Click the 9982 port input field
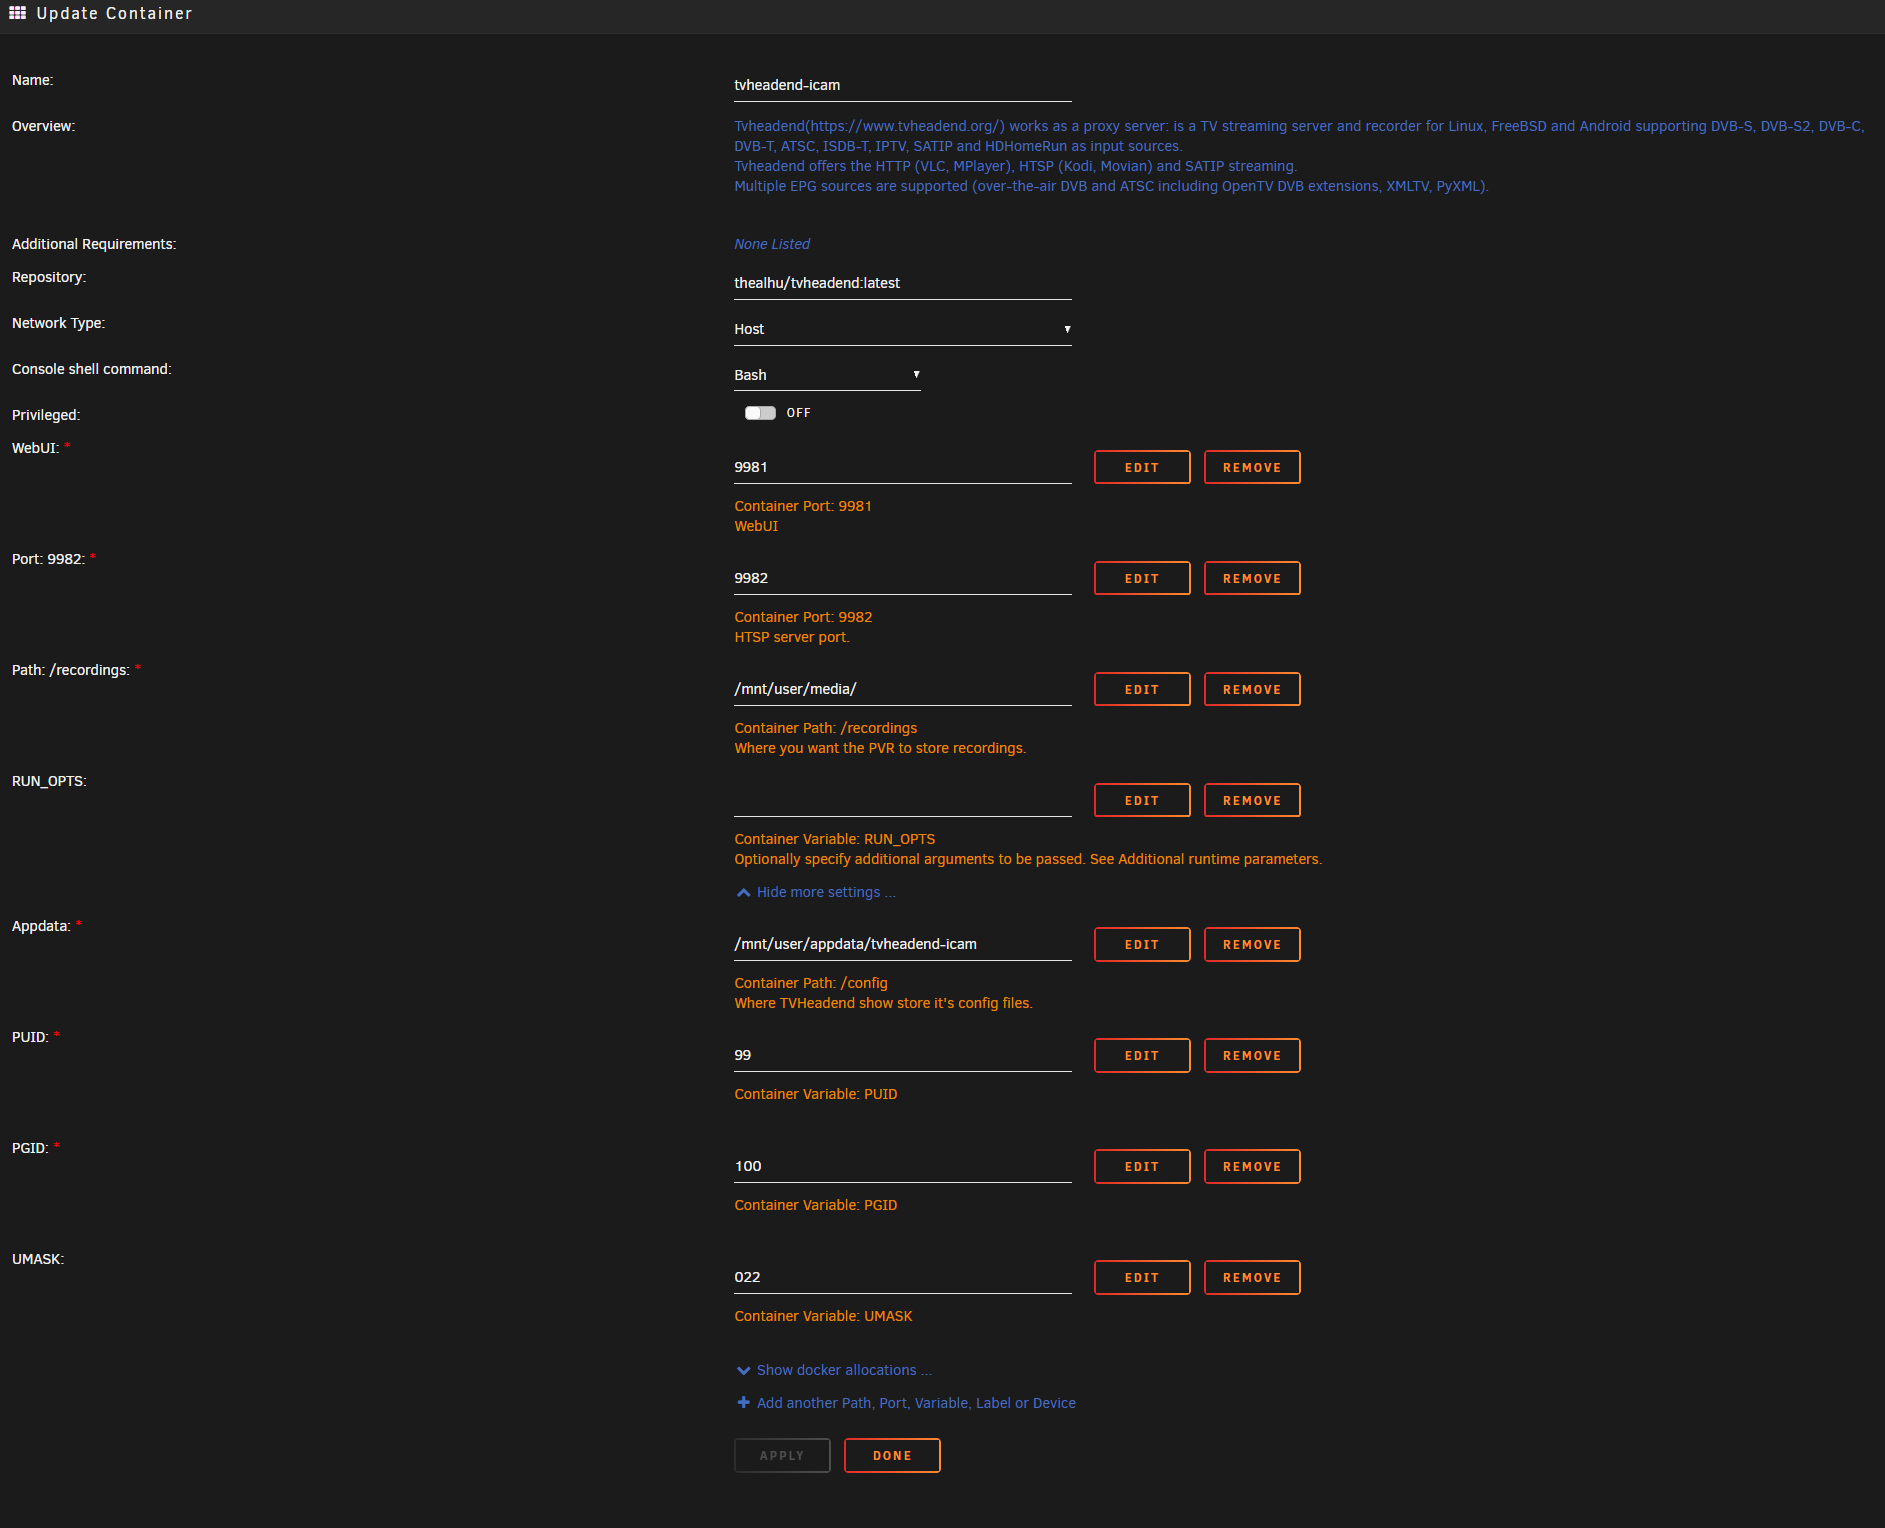This screenshot has width=1885, height=1528. 902,578
